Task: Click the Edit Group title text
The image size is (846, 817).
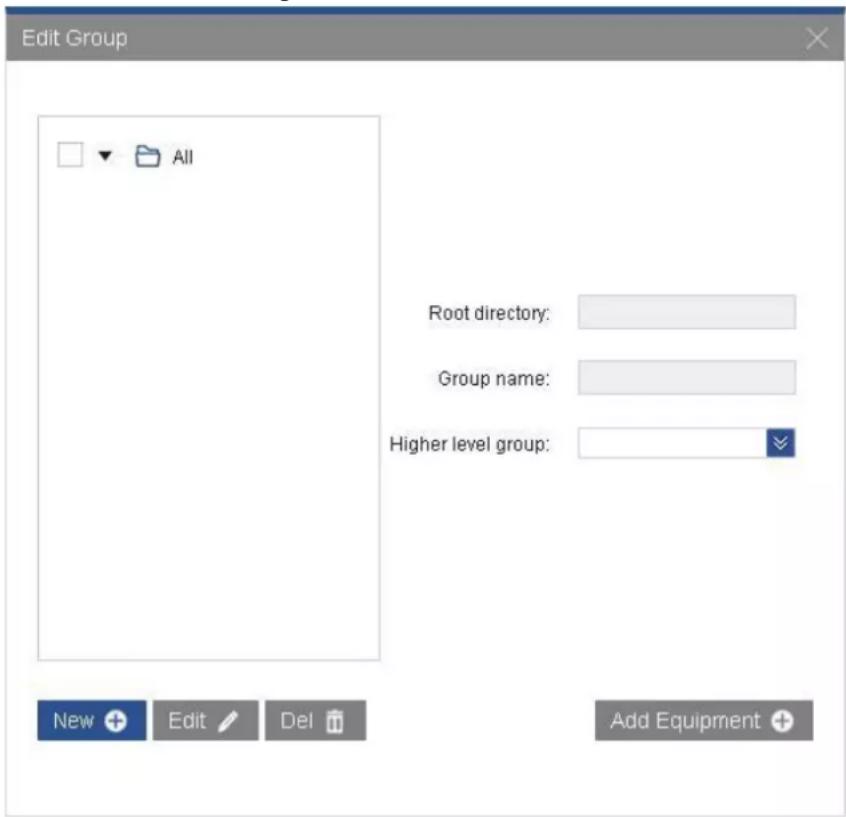Action: tap(74, 38)
